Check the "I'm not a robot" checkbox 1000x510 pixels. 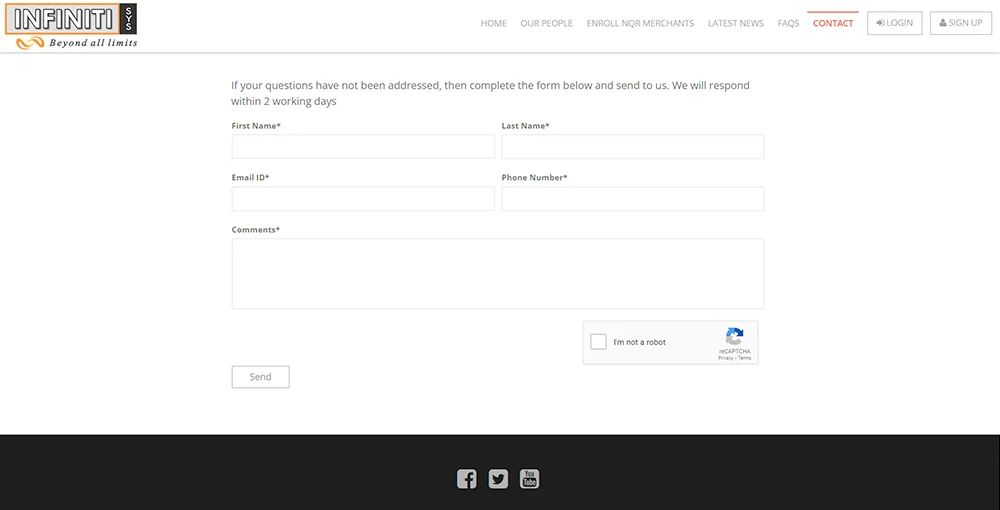(598, 342)
